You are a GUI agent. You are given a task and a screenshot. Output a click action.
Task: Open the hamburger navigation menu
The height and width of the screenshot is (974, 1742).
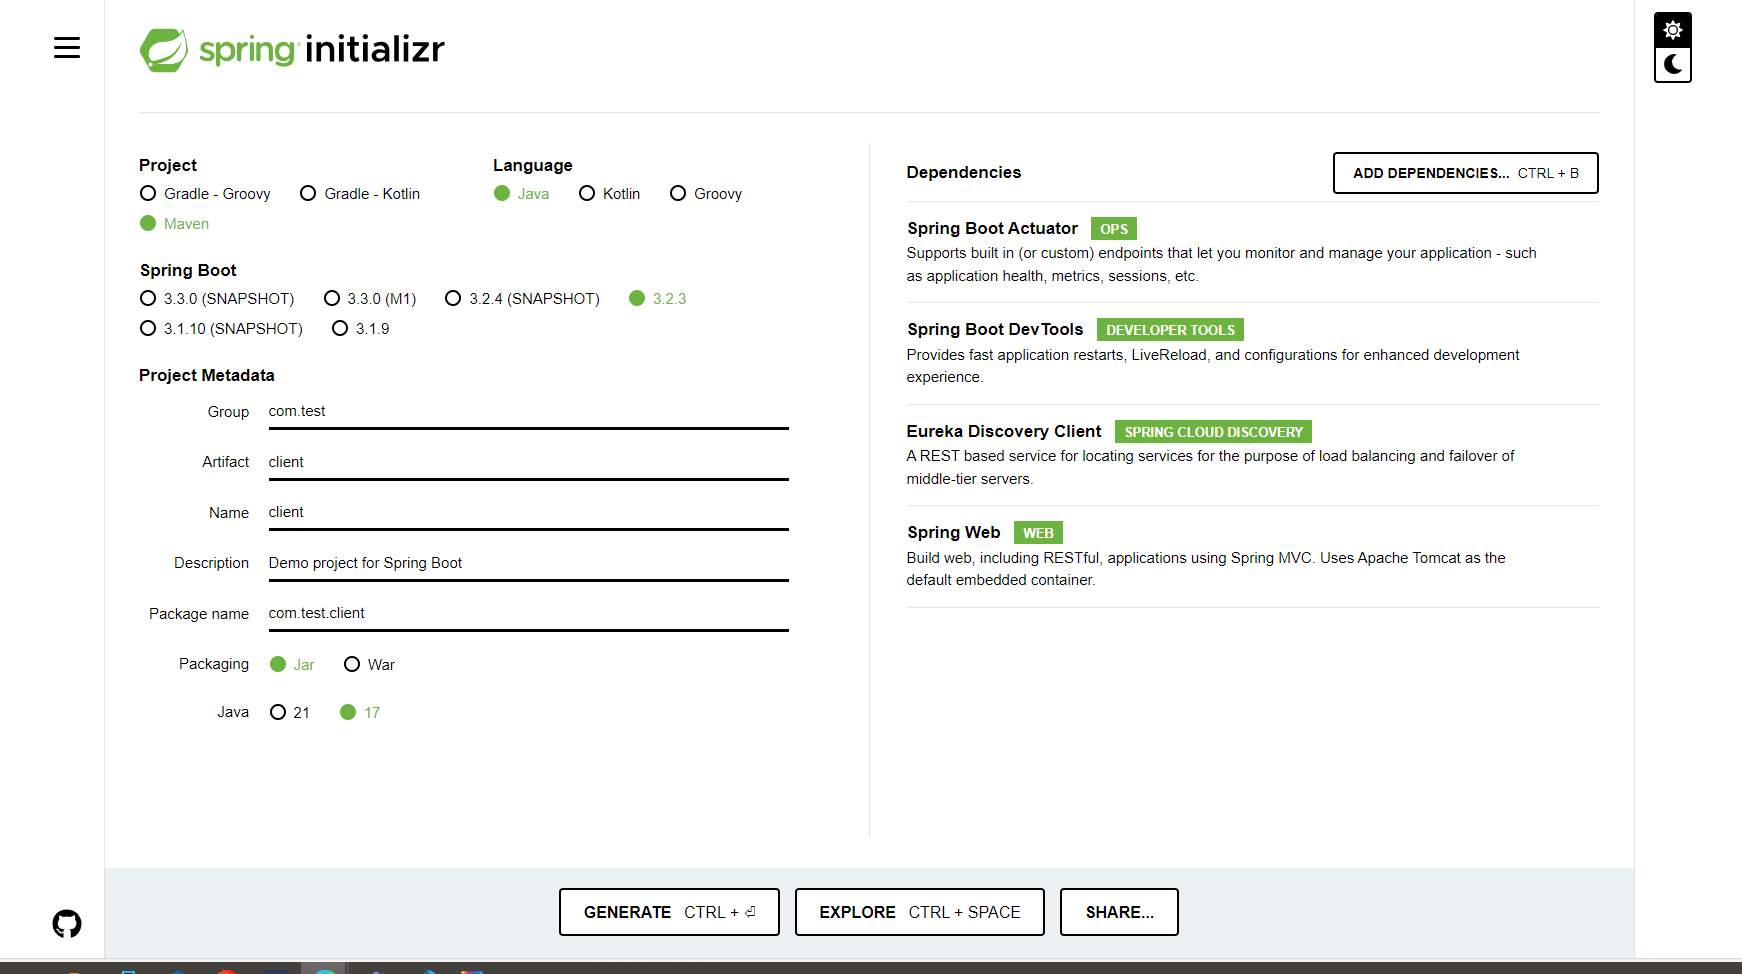[x=67, y=48]
